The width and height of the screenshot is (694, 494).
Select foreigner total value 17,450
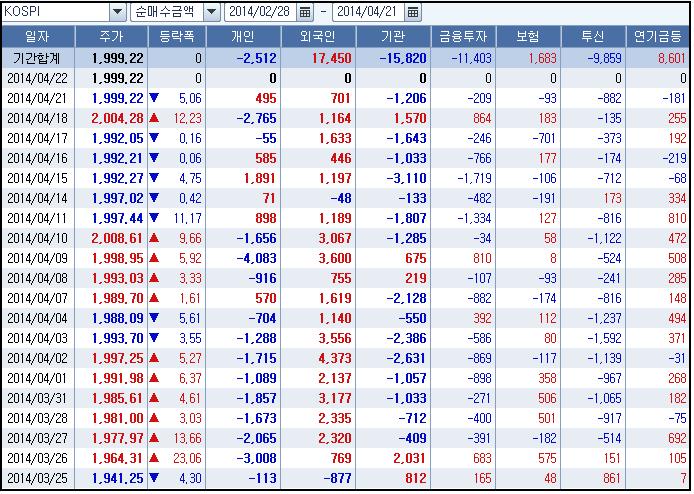pyautogui.click(x=332, y=58)
